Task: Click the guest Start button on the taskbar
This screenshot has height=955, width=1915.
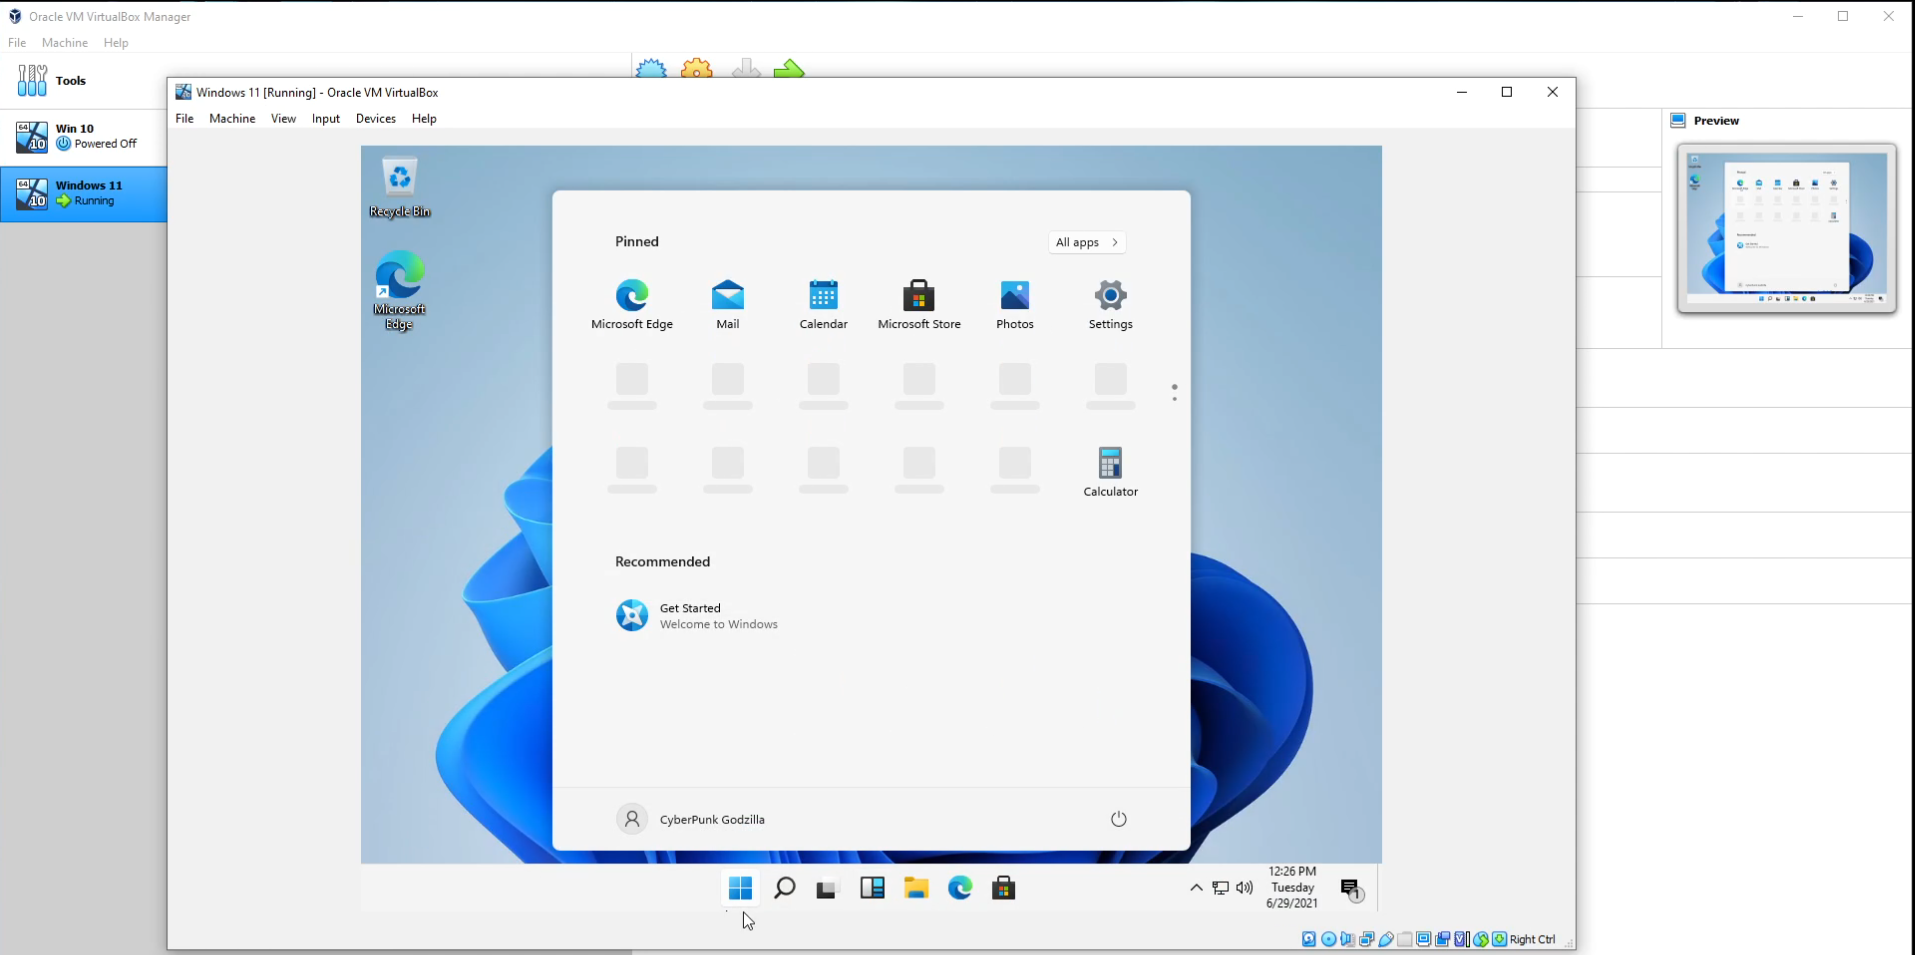Action: coord(741,888)
